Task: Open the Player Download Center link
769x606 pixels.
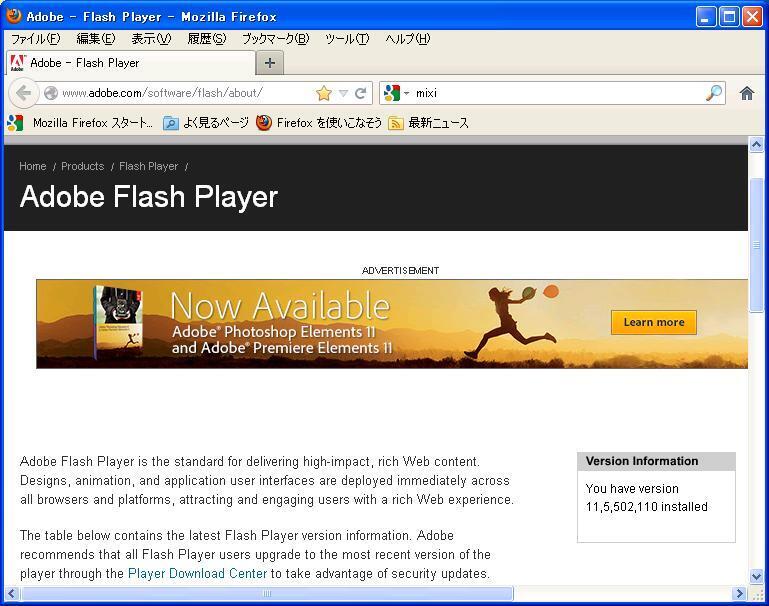Action: [x=197, y=573]
